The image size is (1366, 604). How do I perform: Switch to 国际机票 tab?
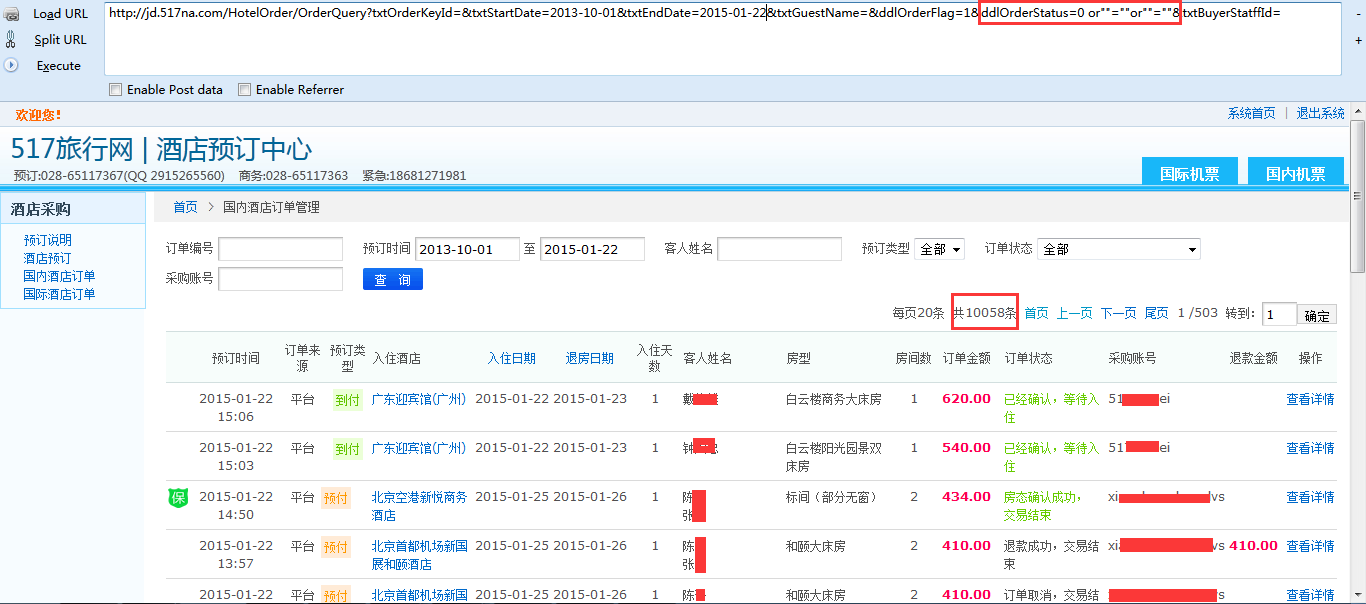pos(1189,172)
